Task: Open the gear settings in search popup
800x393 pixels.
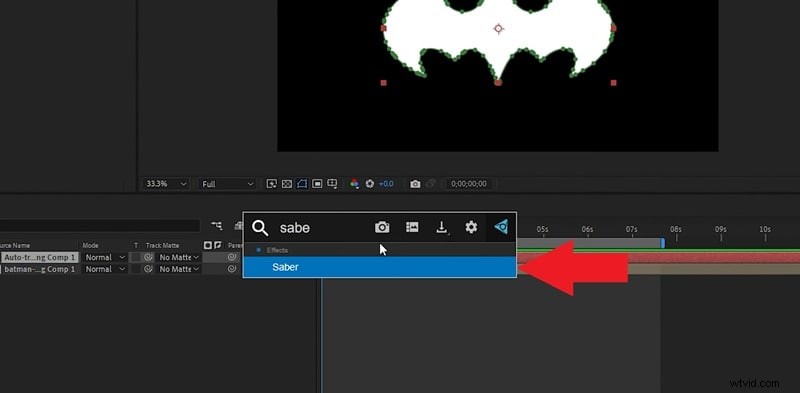Action: pyautogui.click(x=471, y=227)
